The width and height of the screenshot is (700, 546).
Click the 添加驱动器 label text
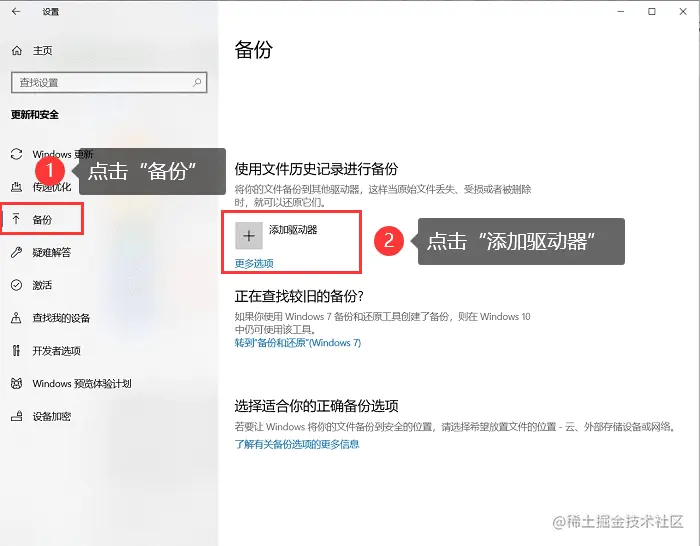point(293,230)
